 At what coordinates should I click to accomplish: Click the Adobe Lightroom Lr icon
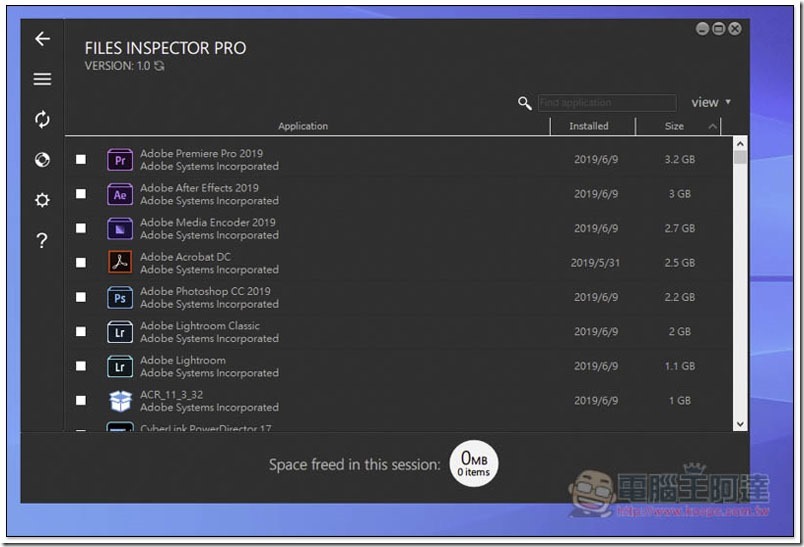coord(120,366)
